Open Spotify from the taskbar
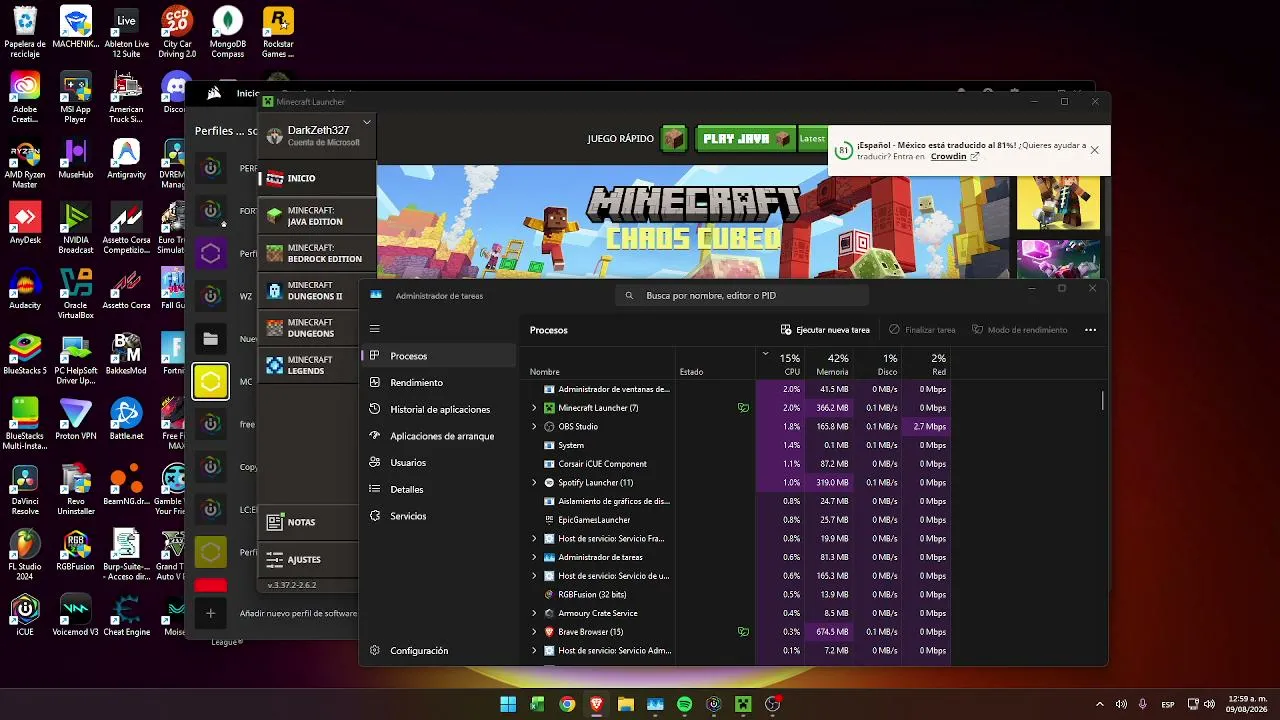Screen dimensions: 1280x720 coord(684,704)
